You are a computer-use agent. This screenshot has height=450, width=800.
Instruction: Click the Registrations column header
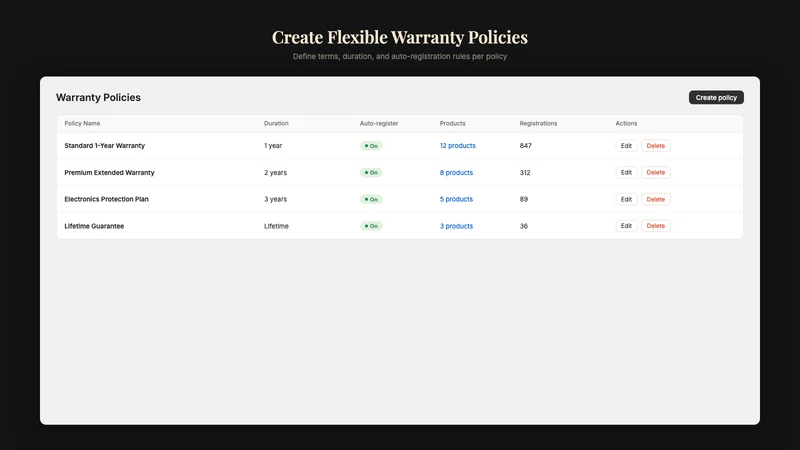[x=538, y=123]
